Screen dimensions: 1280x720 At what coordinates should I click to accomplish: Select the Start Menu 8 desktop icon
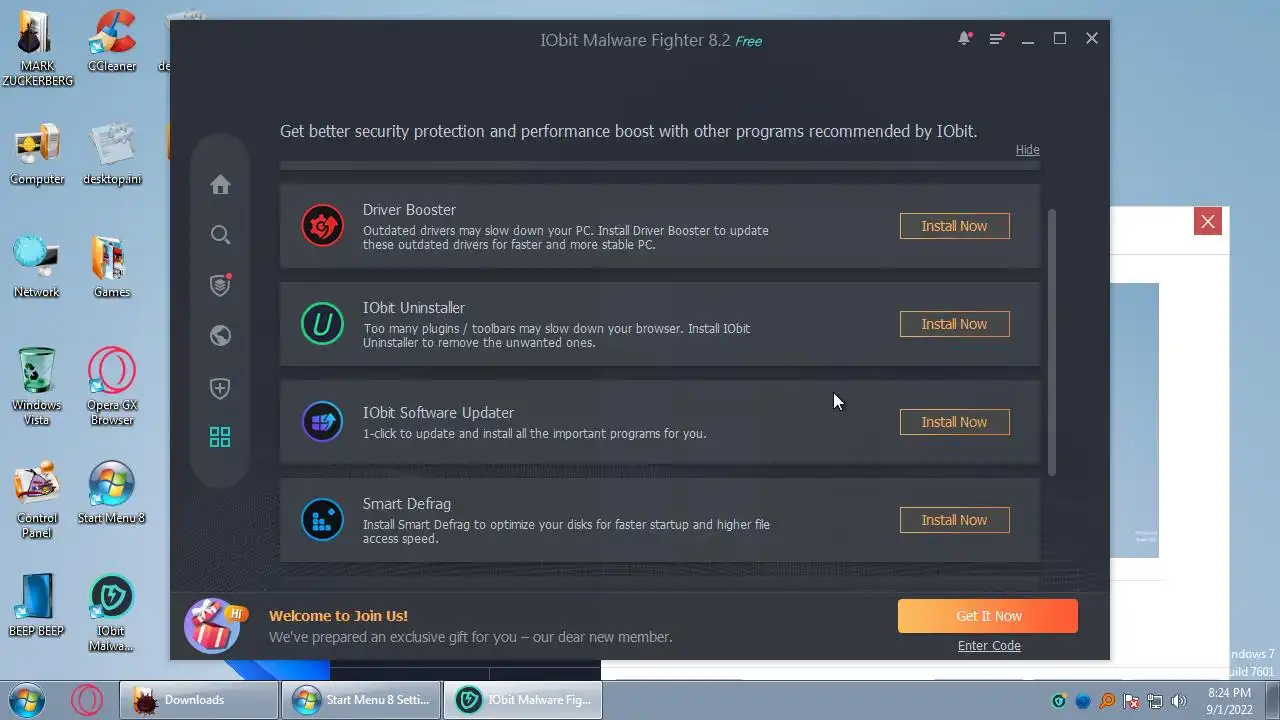pyautogui.click(x=112, y=493)
